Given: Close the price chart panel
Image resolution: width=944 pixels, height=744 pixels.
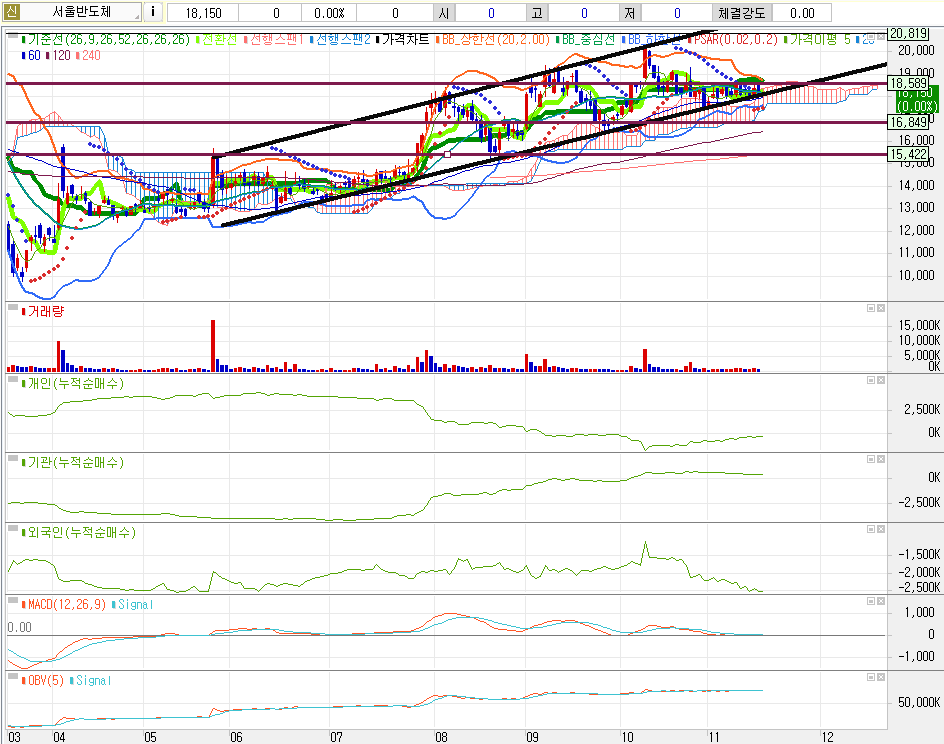Looking at the screenshot, I should click(881, 37).
